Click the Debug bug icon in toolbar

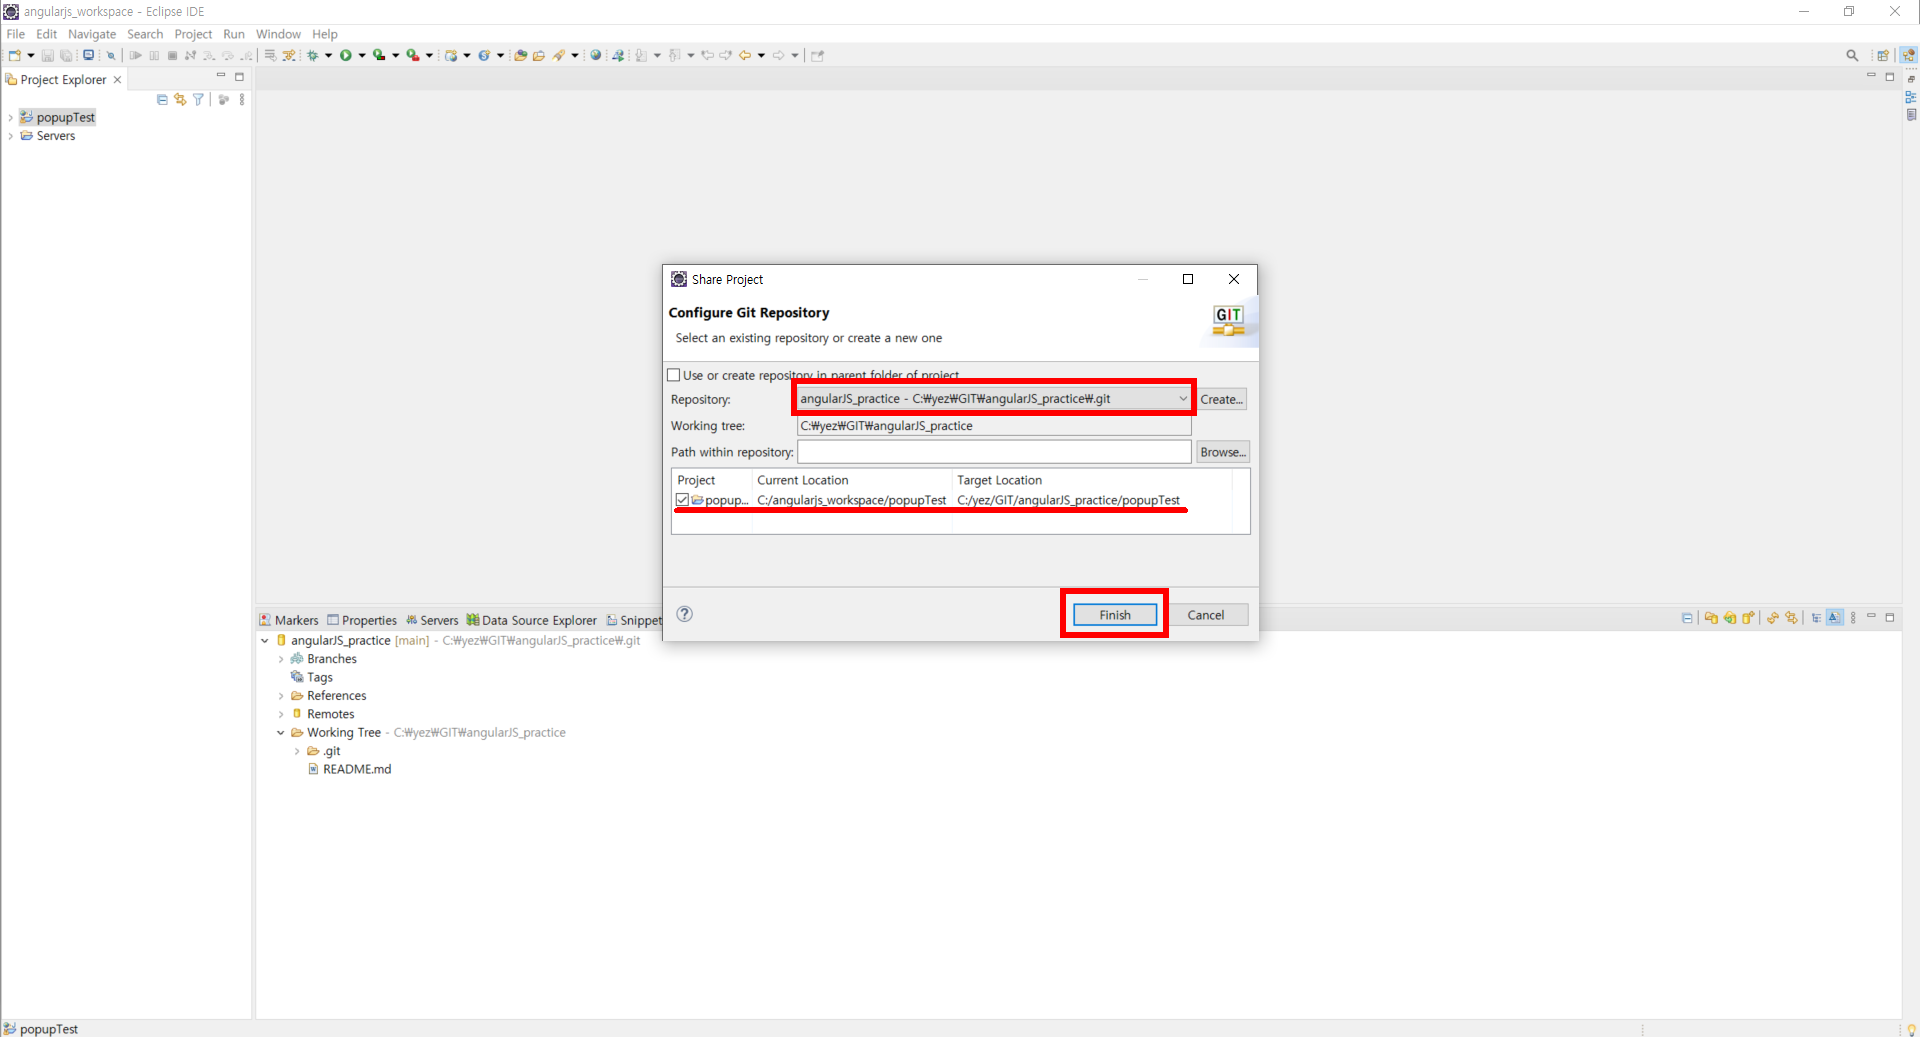(313, 55)
